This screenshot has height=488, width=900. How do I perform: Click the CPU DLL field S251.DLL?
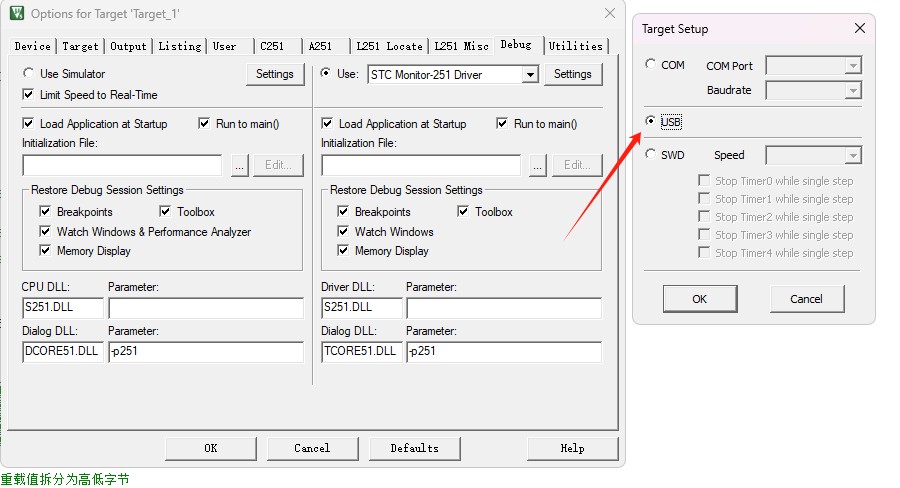(63, 307)
